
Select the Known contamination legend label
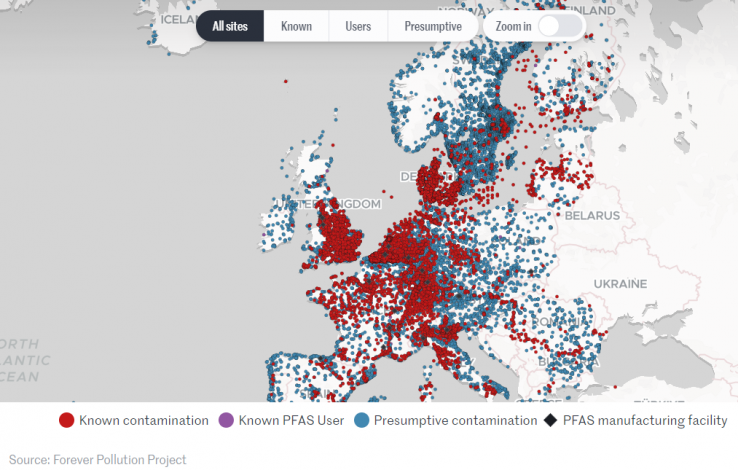tap(144, 421)
